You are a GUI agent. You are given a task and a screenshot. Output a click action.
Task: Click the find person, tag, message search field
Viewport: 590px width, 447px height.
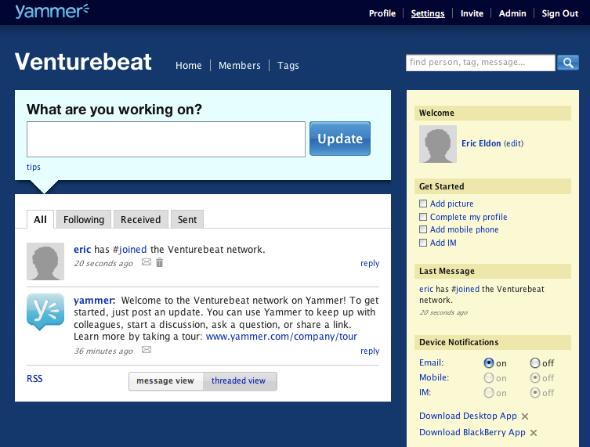point(480,62)
